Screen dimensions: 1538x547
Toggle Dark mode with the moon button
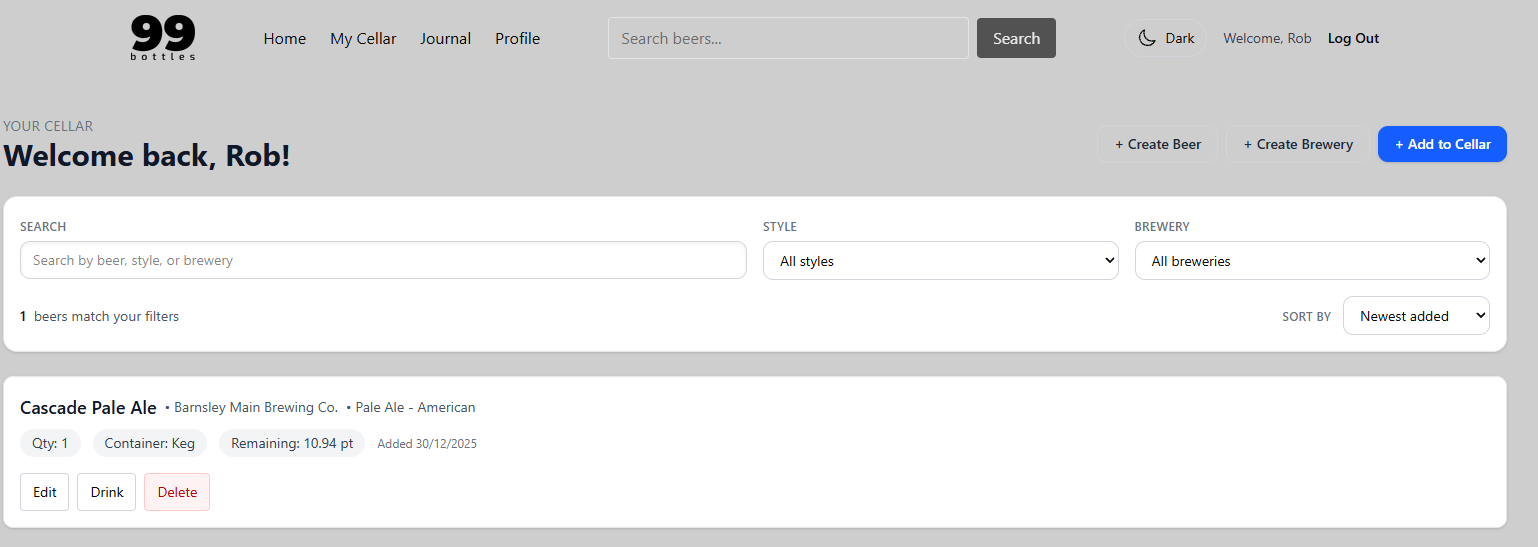tap(1166, 39)
